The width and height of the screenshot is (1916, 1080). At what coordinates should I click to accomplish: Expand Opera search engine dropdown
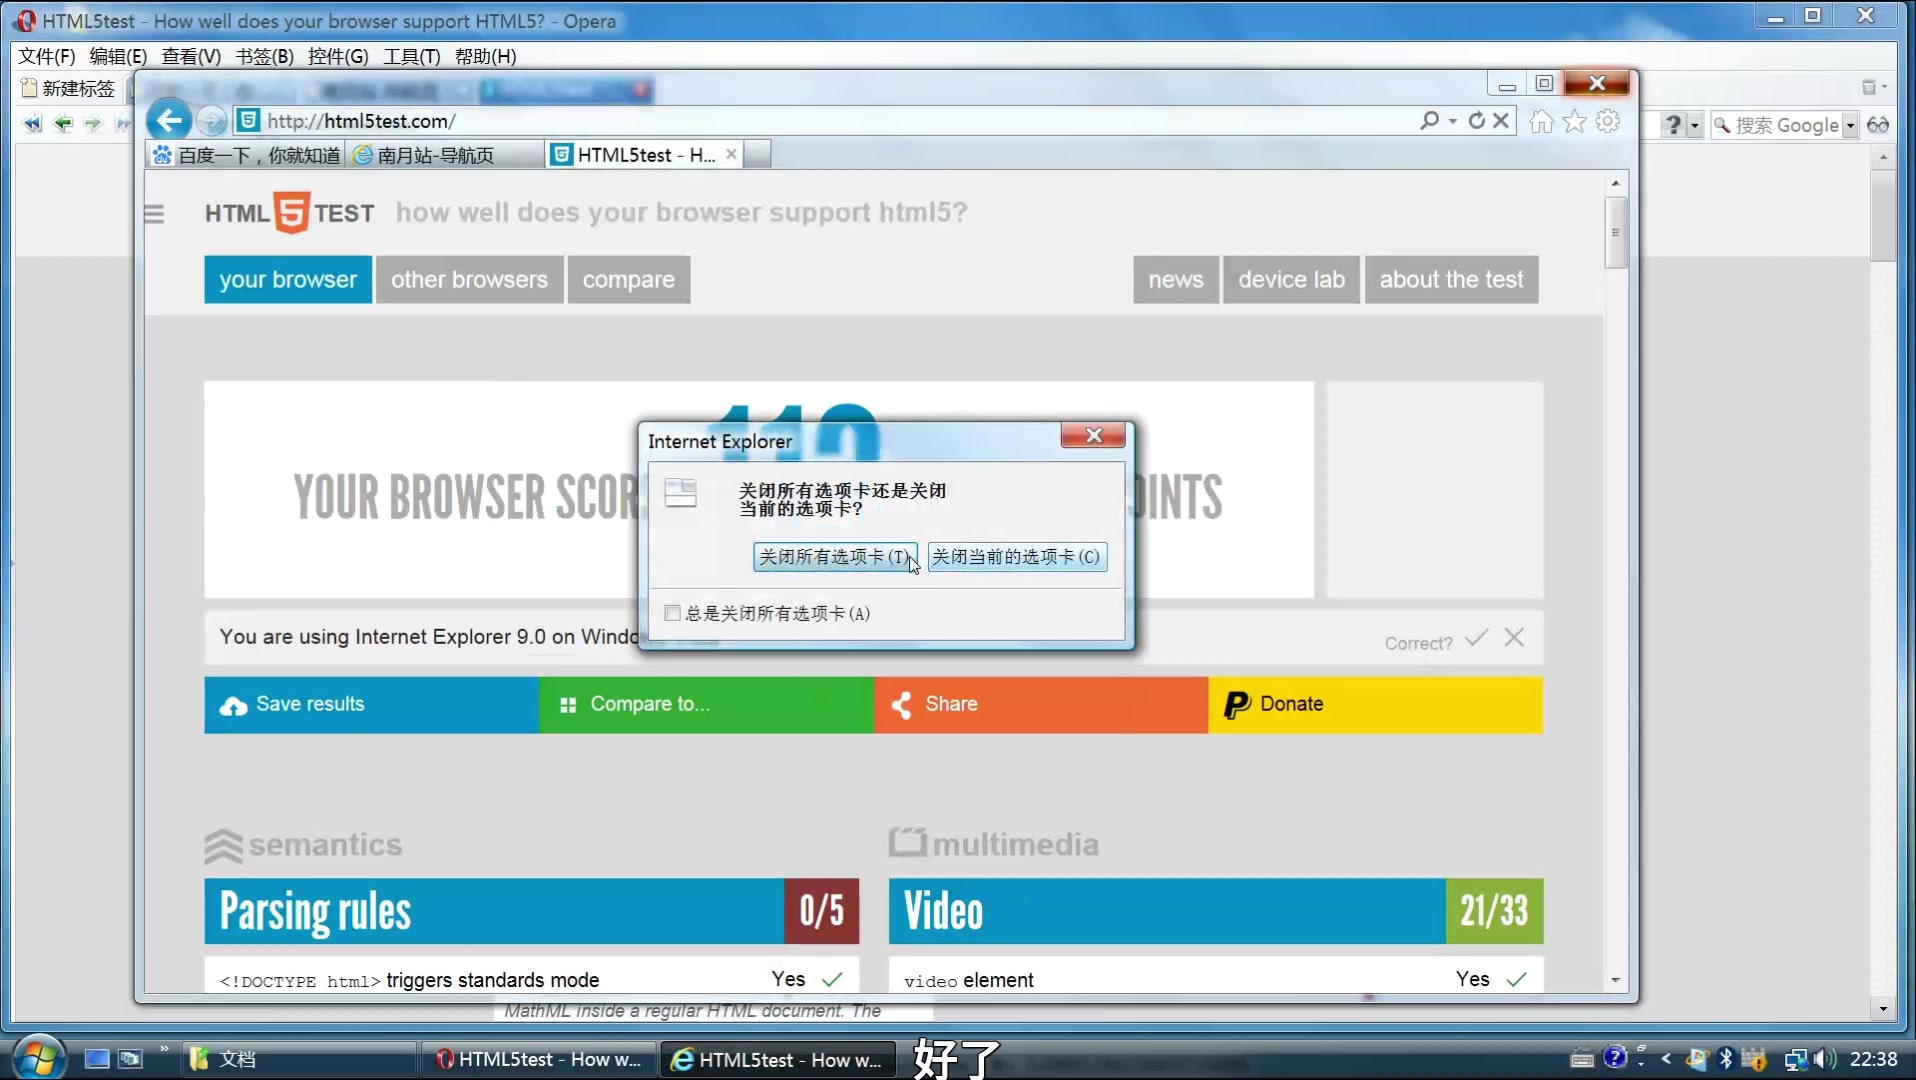(1850, 126)
